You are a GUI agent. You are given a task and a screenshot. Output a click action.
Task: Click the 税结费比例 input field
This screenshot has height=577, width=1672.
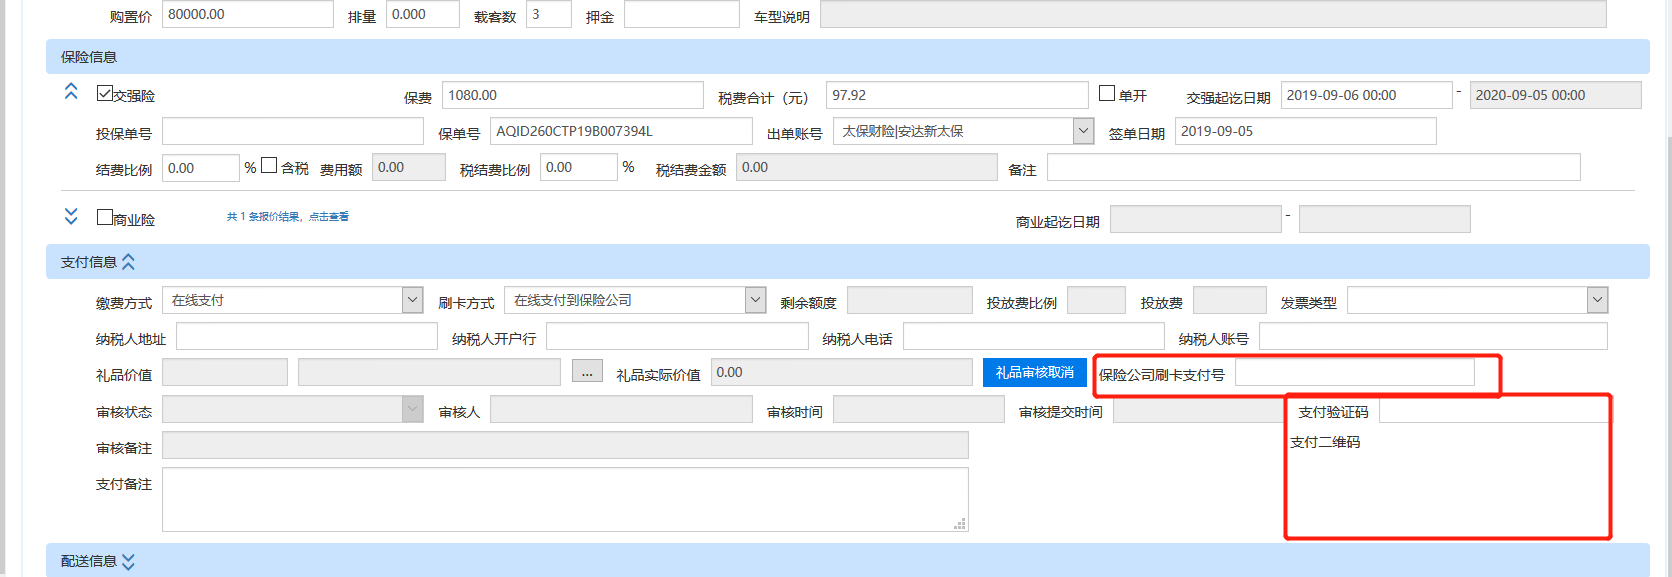(x=579, y=167)
